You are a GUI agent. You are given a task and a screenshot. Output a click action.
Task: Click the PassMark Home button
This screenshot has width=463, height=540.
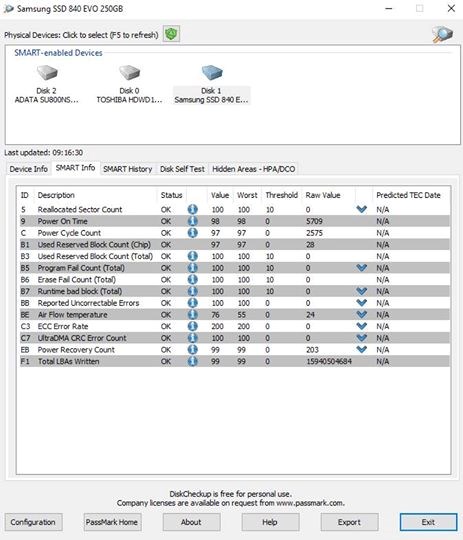tap(112, 522)
